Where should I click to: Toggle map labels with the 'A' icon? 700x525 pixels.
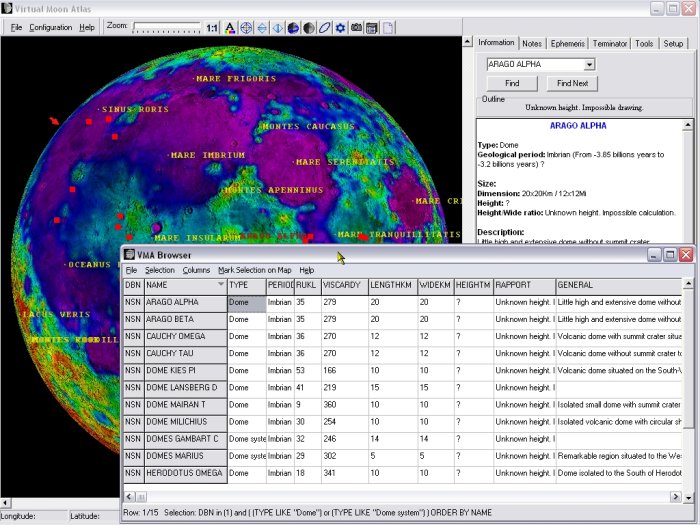pyautogui.click(x=230, y=28)
